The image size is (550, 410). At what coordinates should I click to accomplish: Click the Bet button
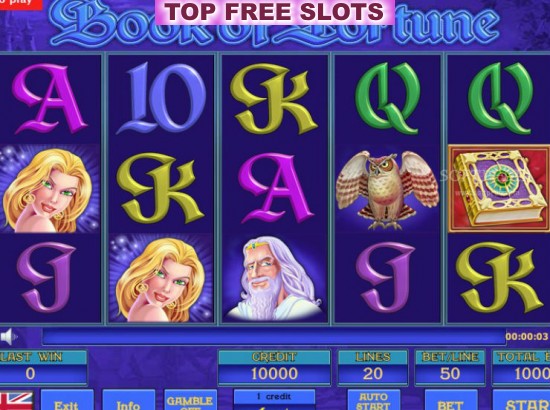coord(451,400)
